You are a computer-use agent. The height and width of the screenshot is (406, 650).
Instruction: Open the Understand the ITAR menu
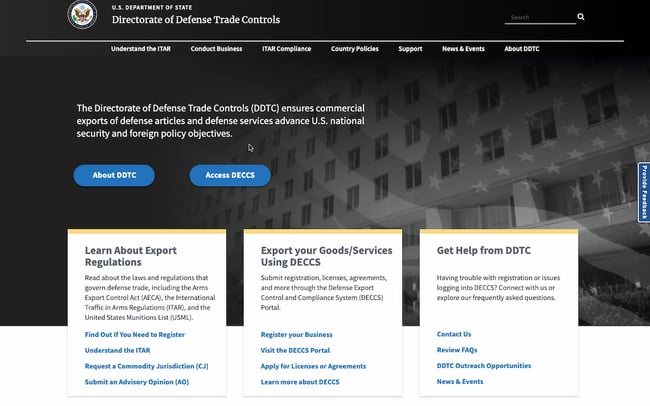click(141, 49)
